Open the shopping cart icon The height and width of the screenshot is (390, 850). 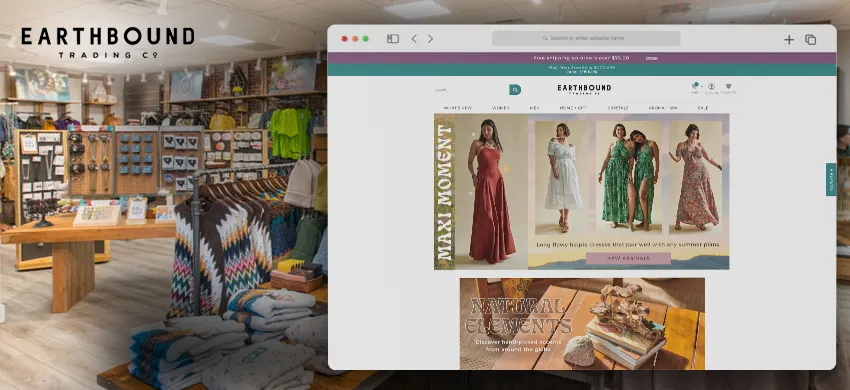[694, 88]
